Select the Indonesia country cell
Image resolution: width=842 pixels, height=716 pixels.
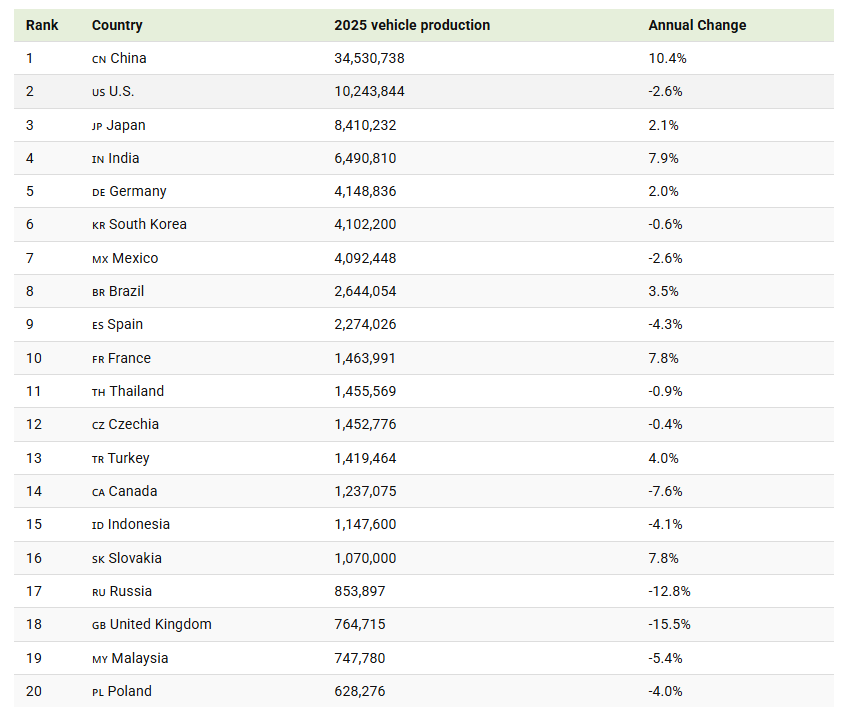tap(130, 524)
